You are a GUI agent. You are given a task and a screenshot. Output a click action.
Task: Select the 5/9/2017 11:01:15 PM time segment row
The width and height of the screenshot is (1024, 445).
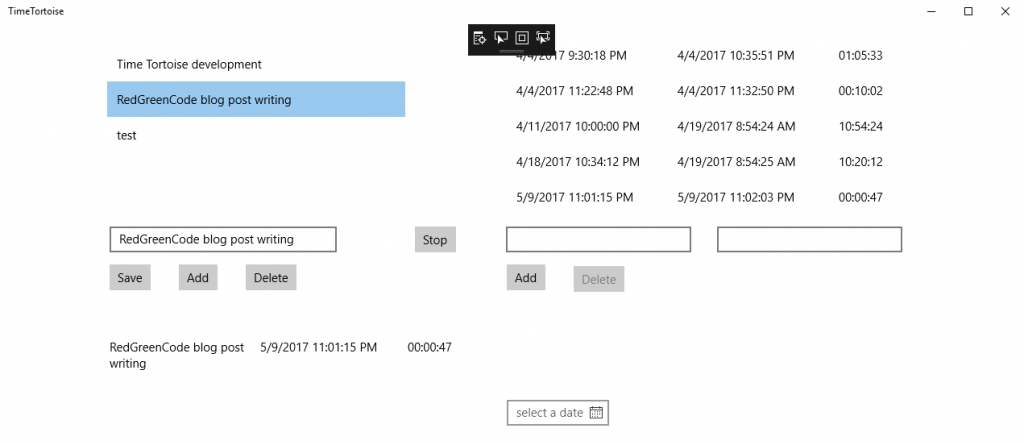point(700,198)
